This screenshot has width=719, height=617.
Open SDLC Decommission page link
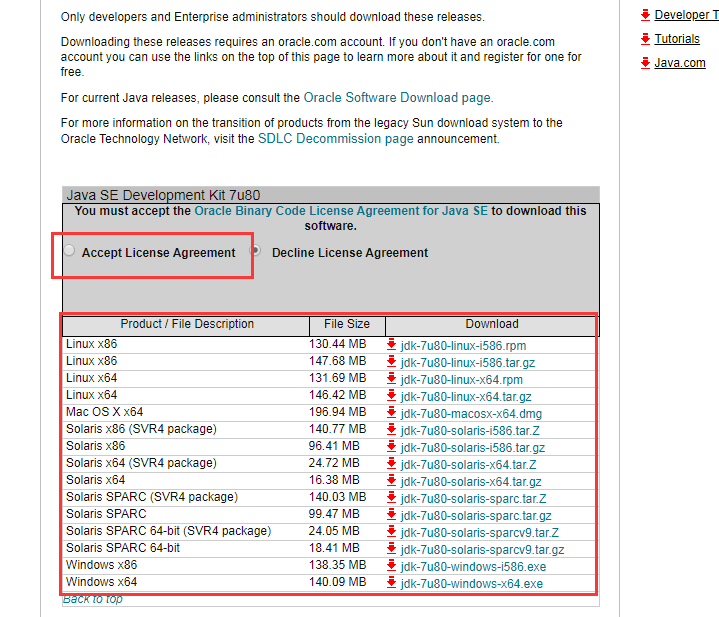point(336,138)
